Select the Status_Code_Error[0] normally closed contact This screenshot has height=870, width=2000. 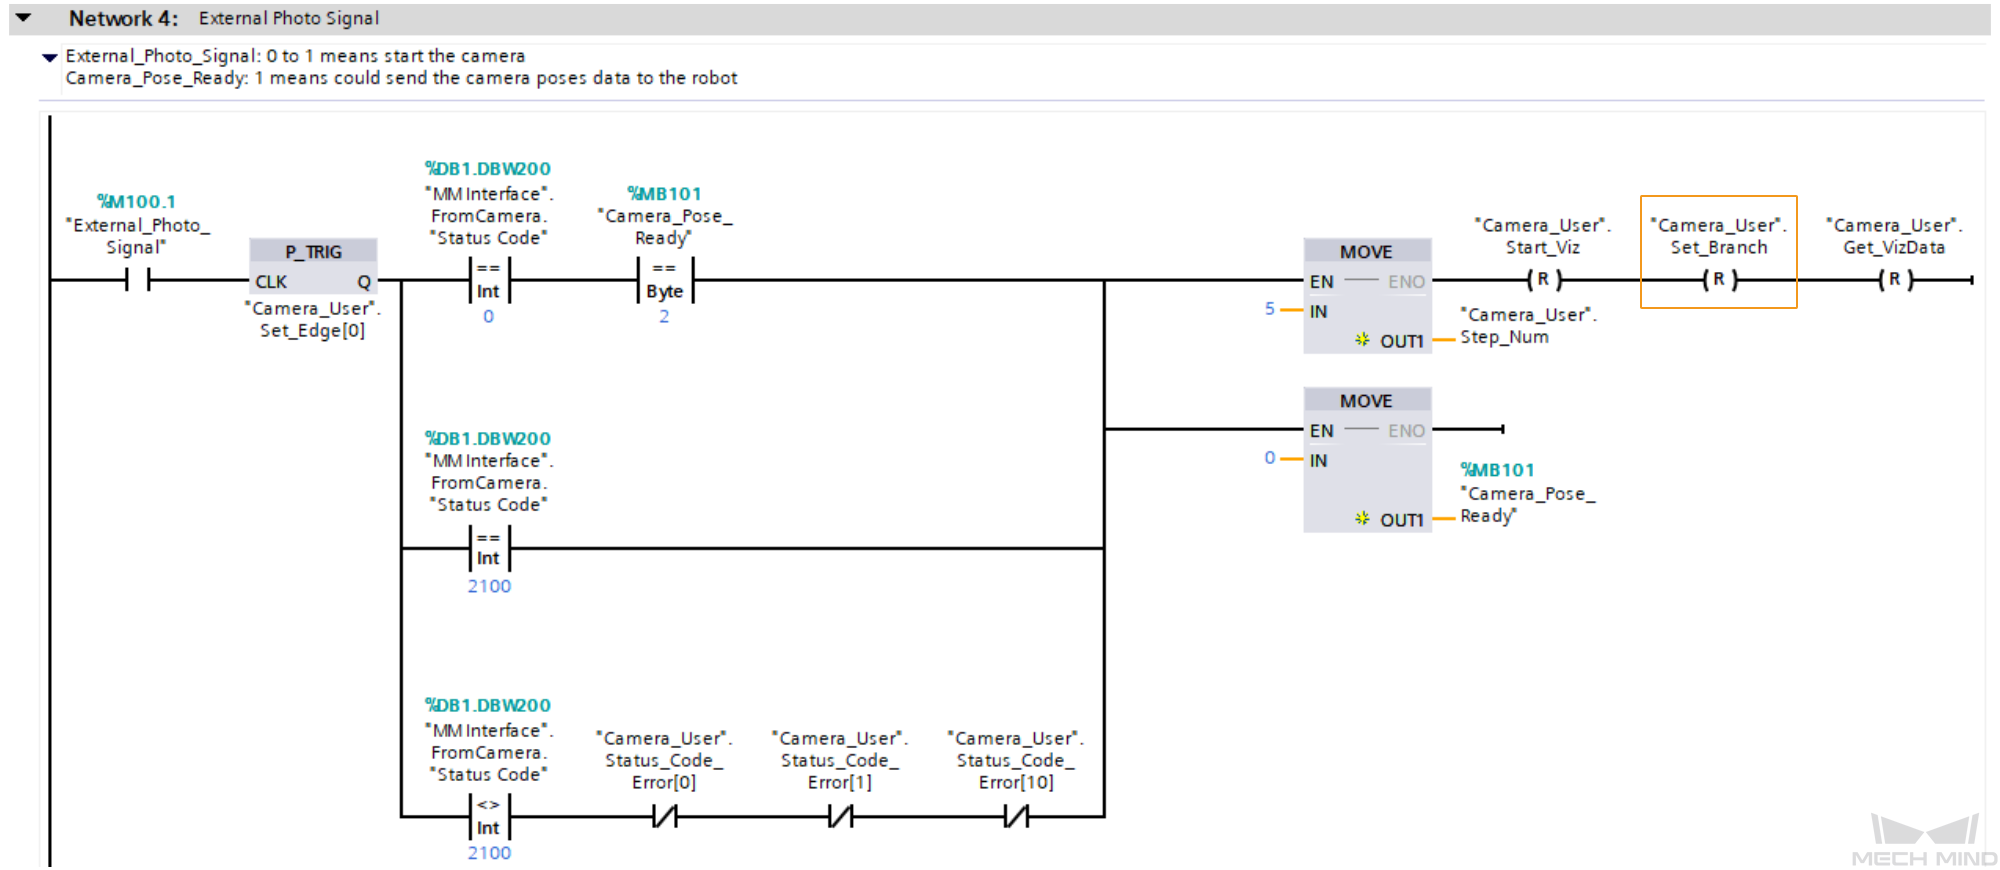(x=664, y=817)
